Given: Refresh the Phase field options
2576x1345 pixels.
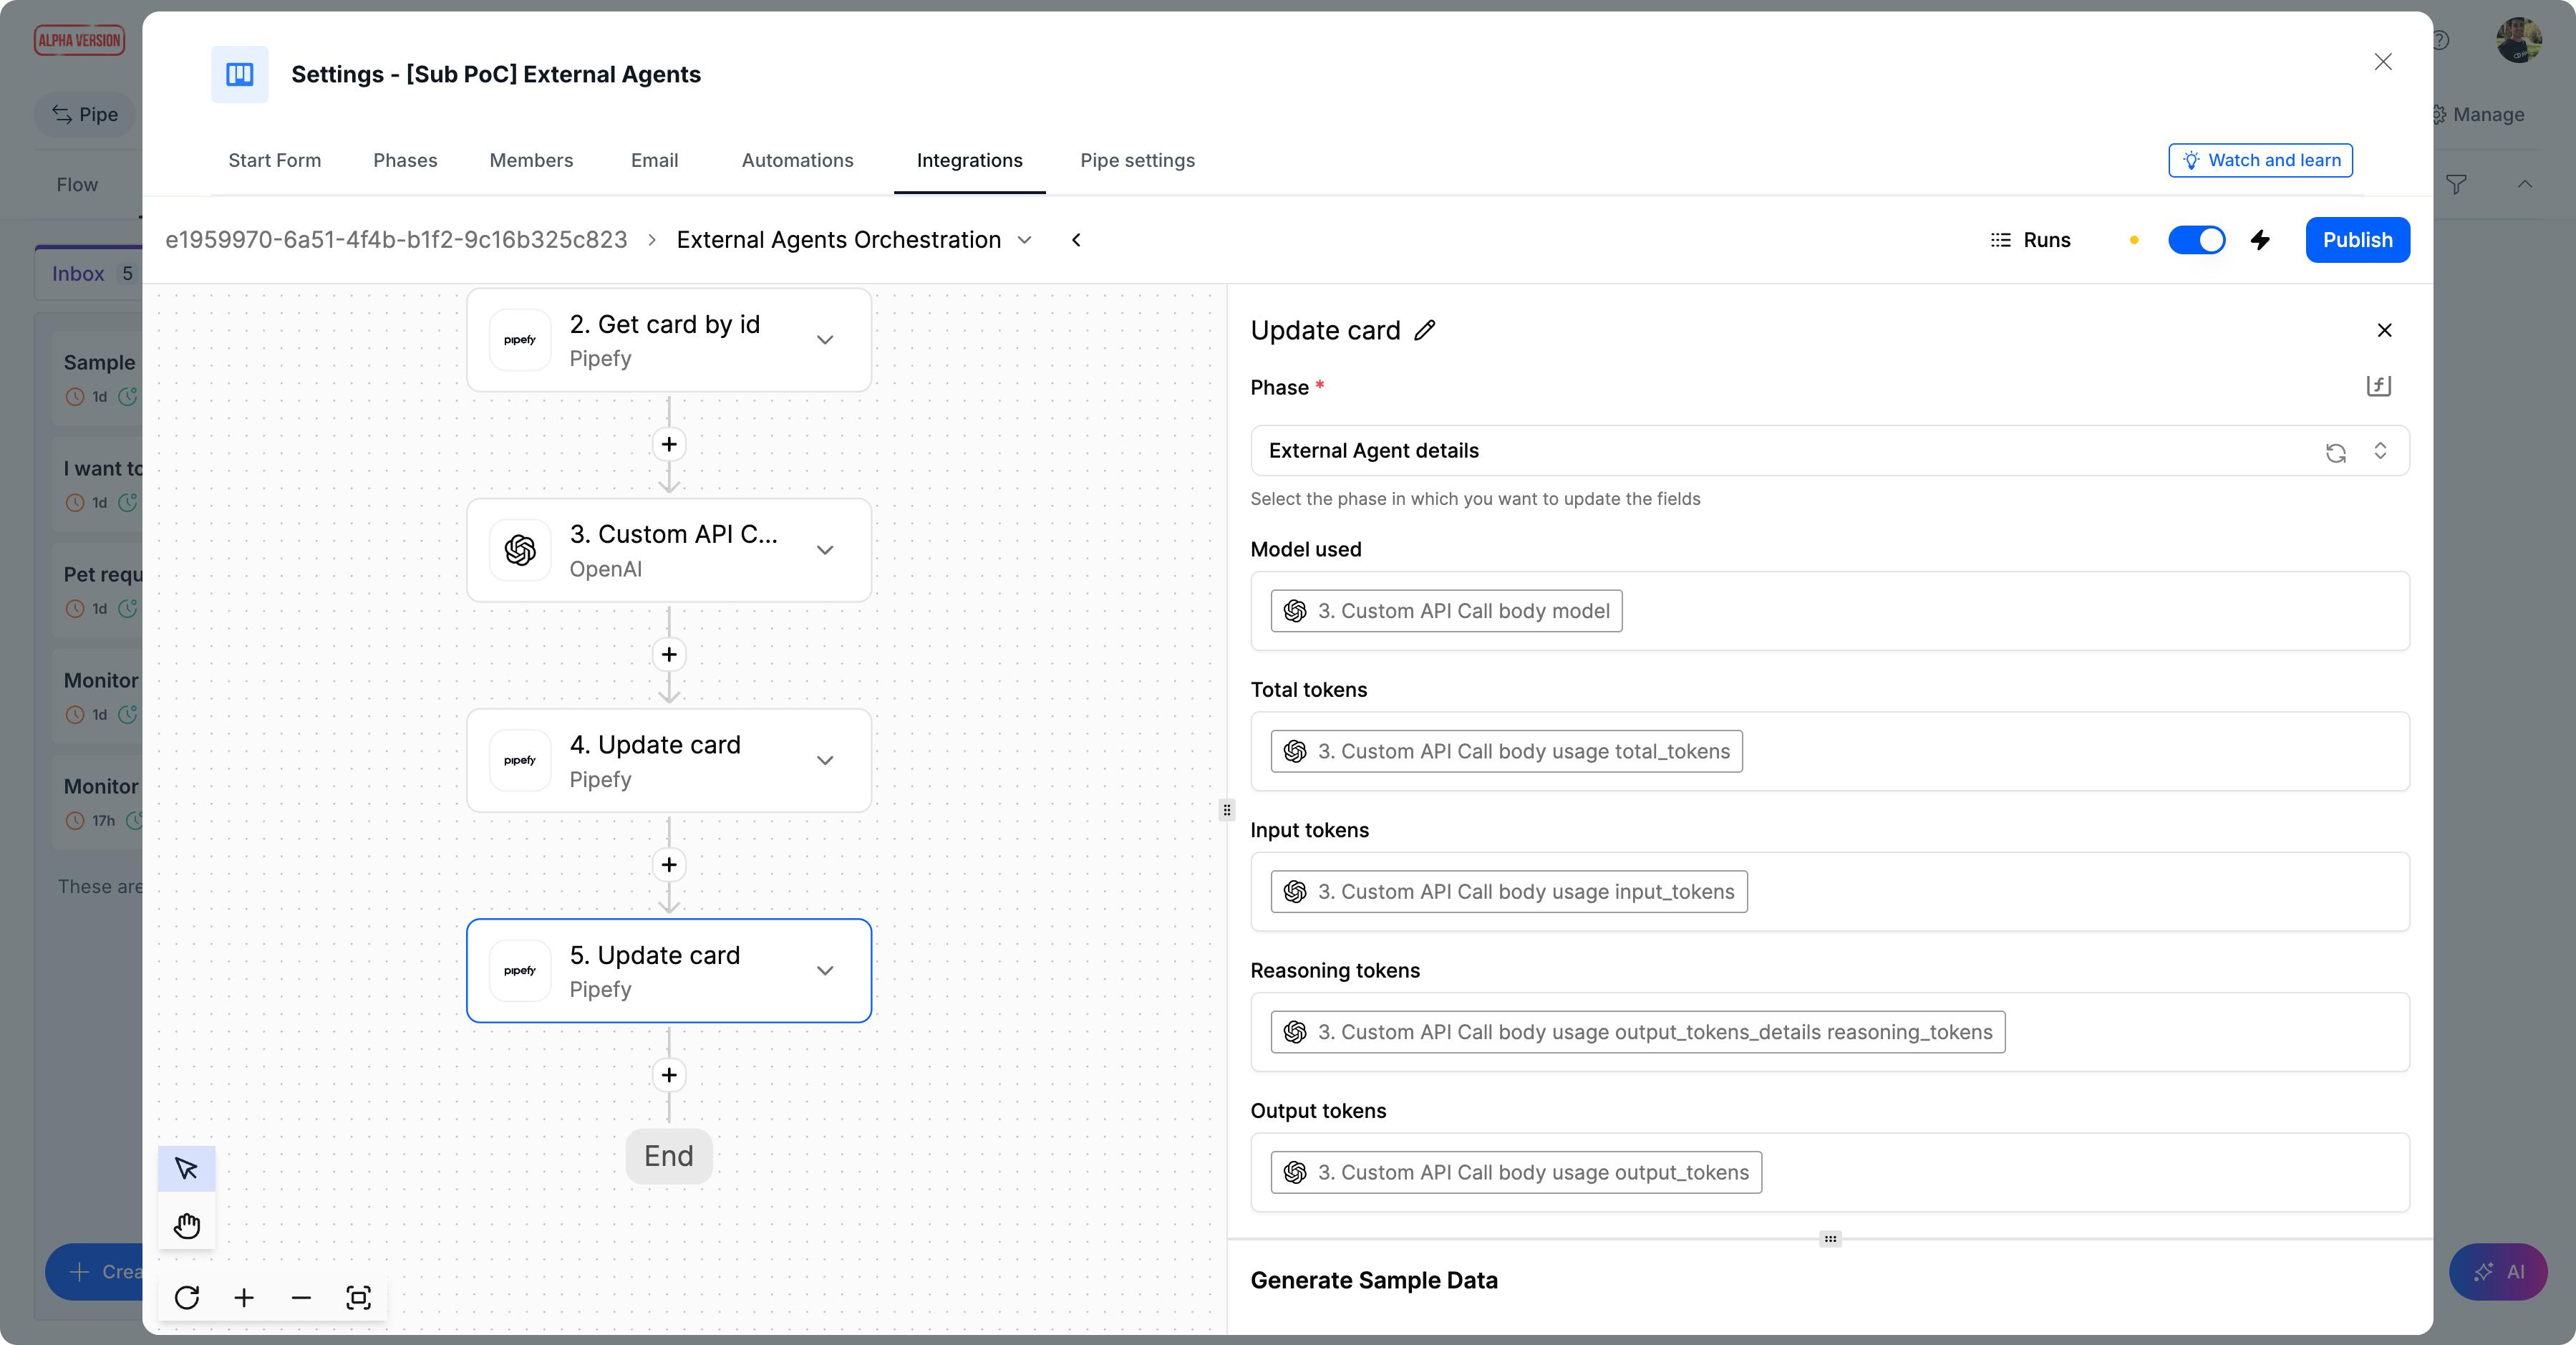Looking at the screenshot, I should pyautogui.click(x=2335, y=452).
